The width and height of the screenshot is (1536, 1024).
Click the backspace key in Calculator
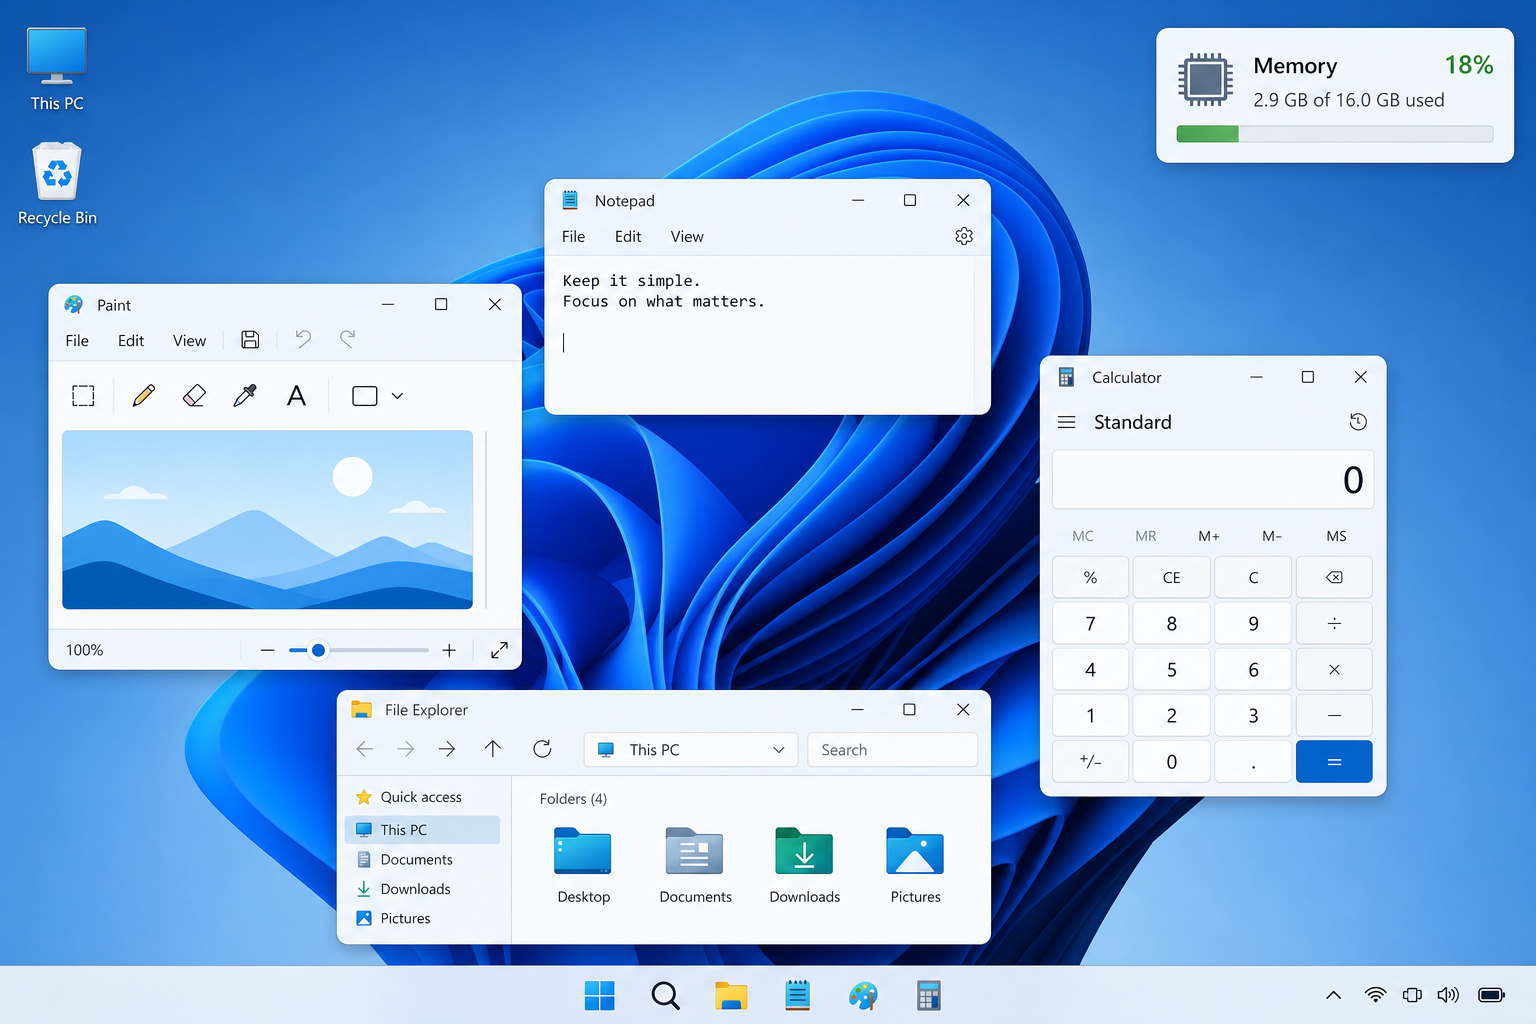pos(1334,577)
